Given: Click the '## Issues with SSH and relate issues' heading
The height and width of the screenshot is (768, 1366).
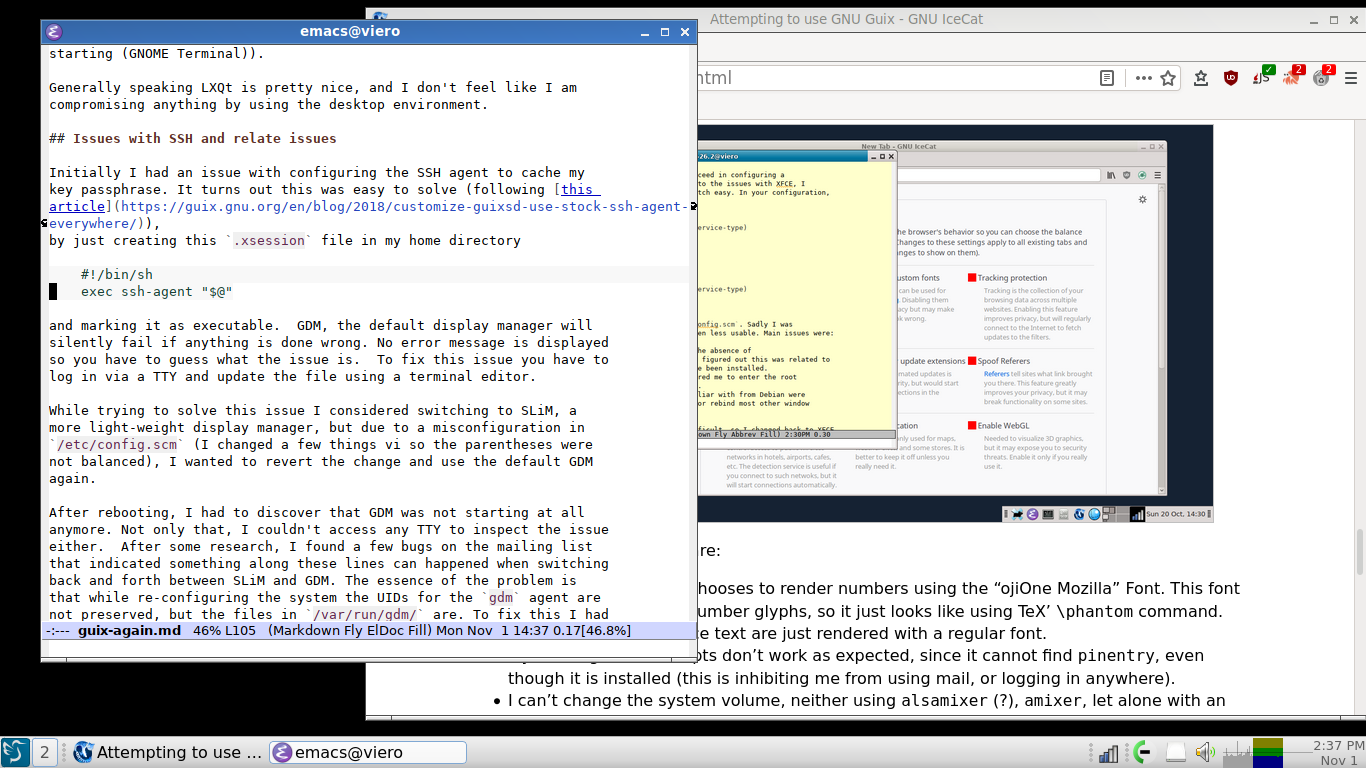Looking at the screenshot, I should click(193, 138).
